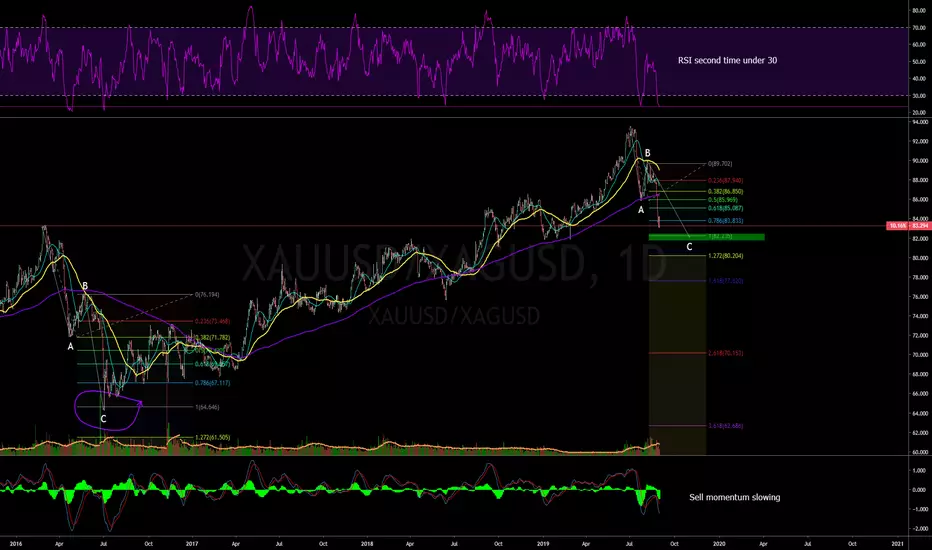This screenshot has width=932, height=550.
Task: Click the purple hand-drawn ellipse around the 2016 low
Action: (x=108, y=410)
